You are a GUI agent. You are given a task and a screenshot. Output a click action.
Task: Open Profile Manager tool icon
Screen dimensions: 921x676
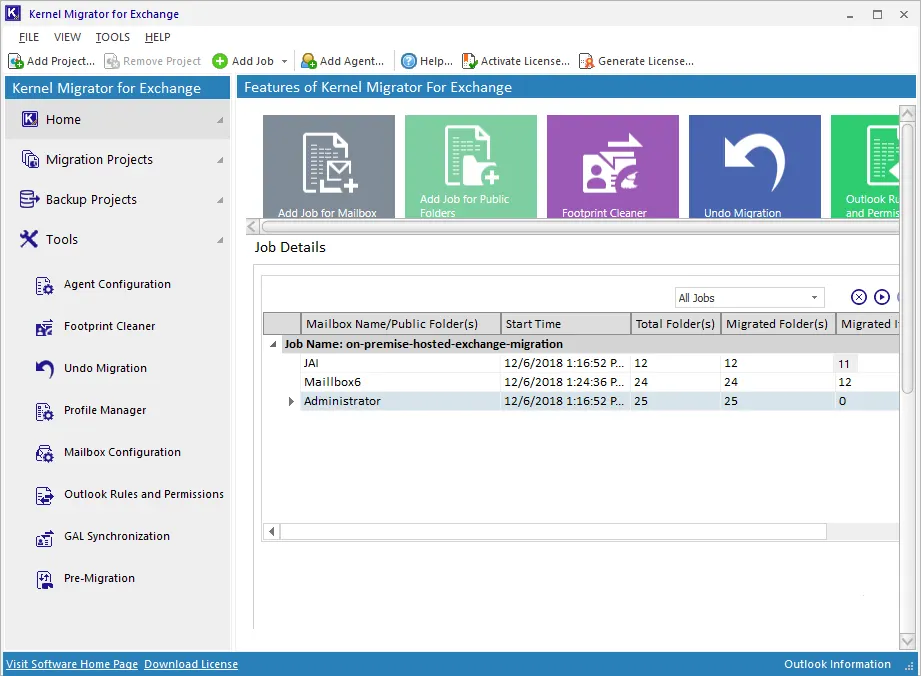click(45, 411)
